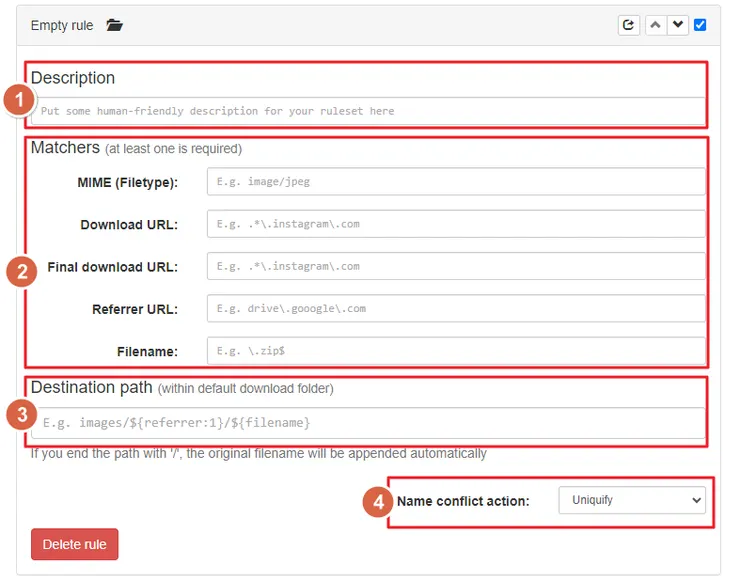Click the 'Download URL:' label
This screenshot has height=579, width=740.
(x=129, y=225)
